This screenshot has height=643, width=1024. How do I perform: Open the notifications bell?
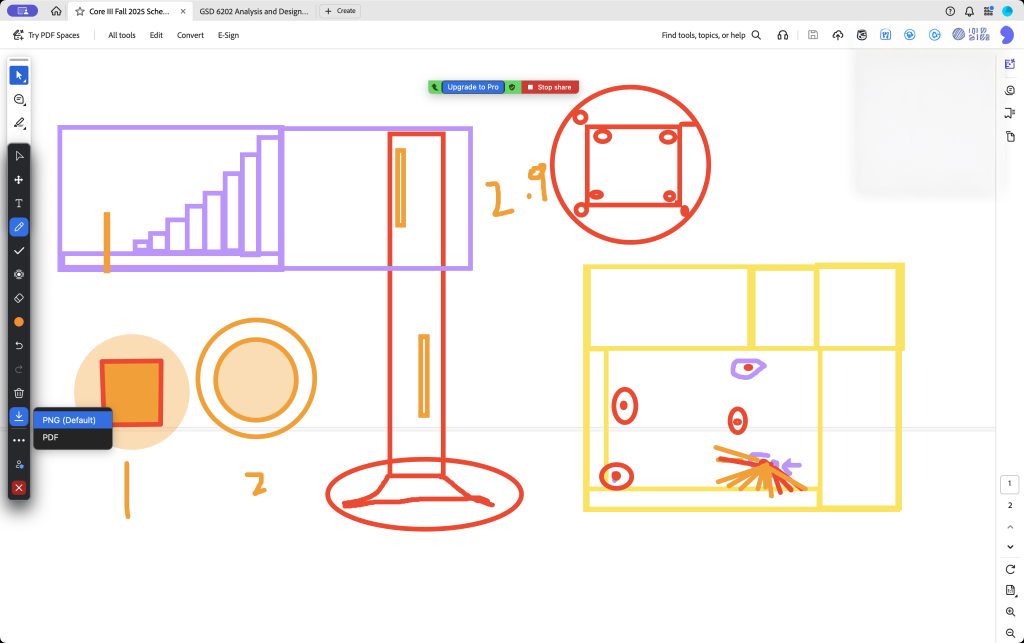coord(968,10)
